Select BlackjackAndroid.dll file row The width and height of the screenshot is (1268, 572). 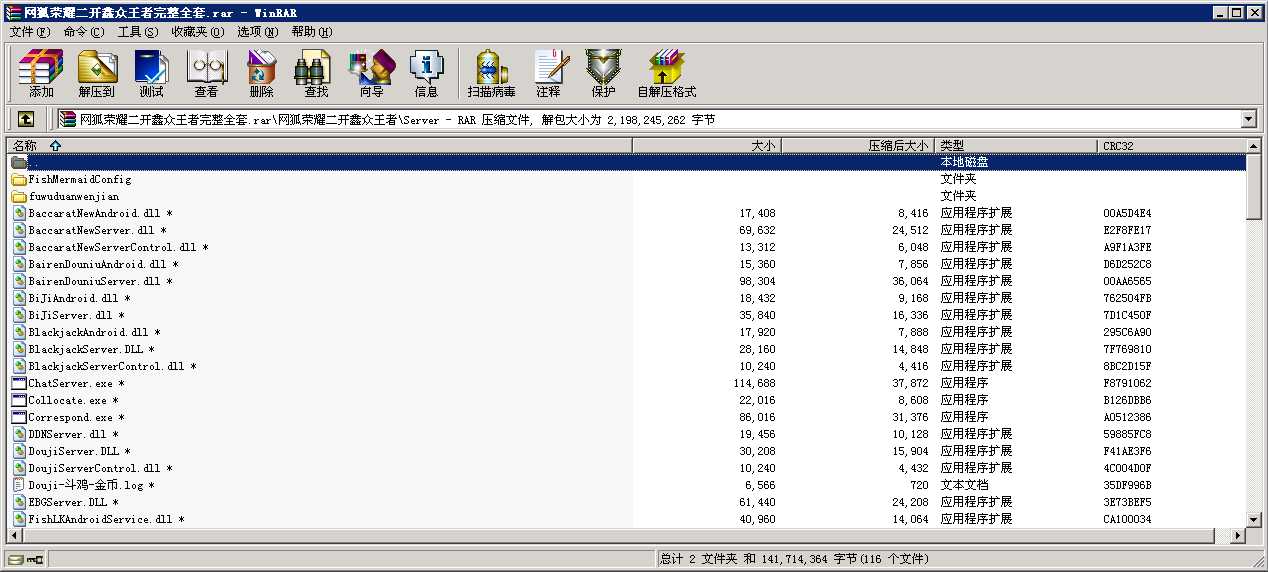[x=627, y=332]
